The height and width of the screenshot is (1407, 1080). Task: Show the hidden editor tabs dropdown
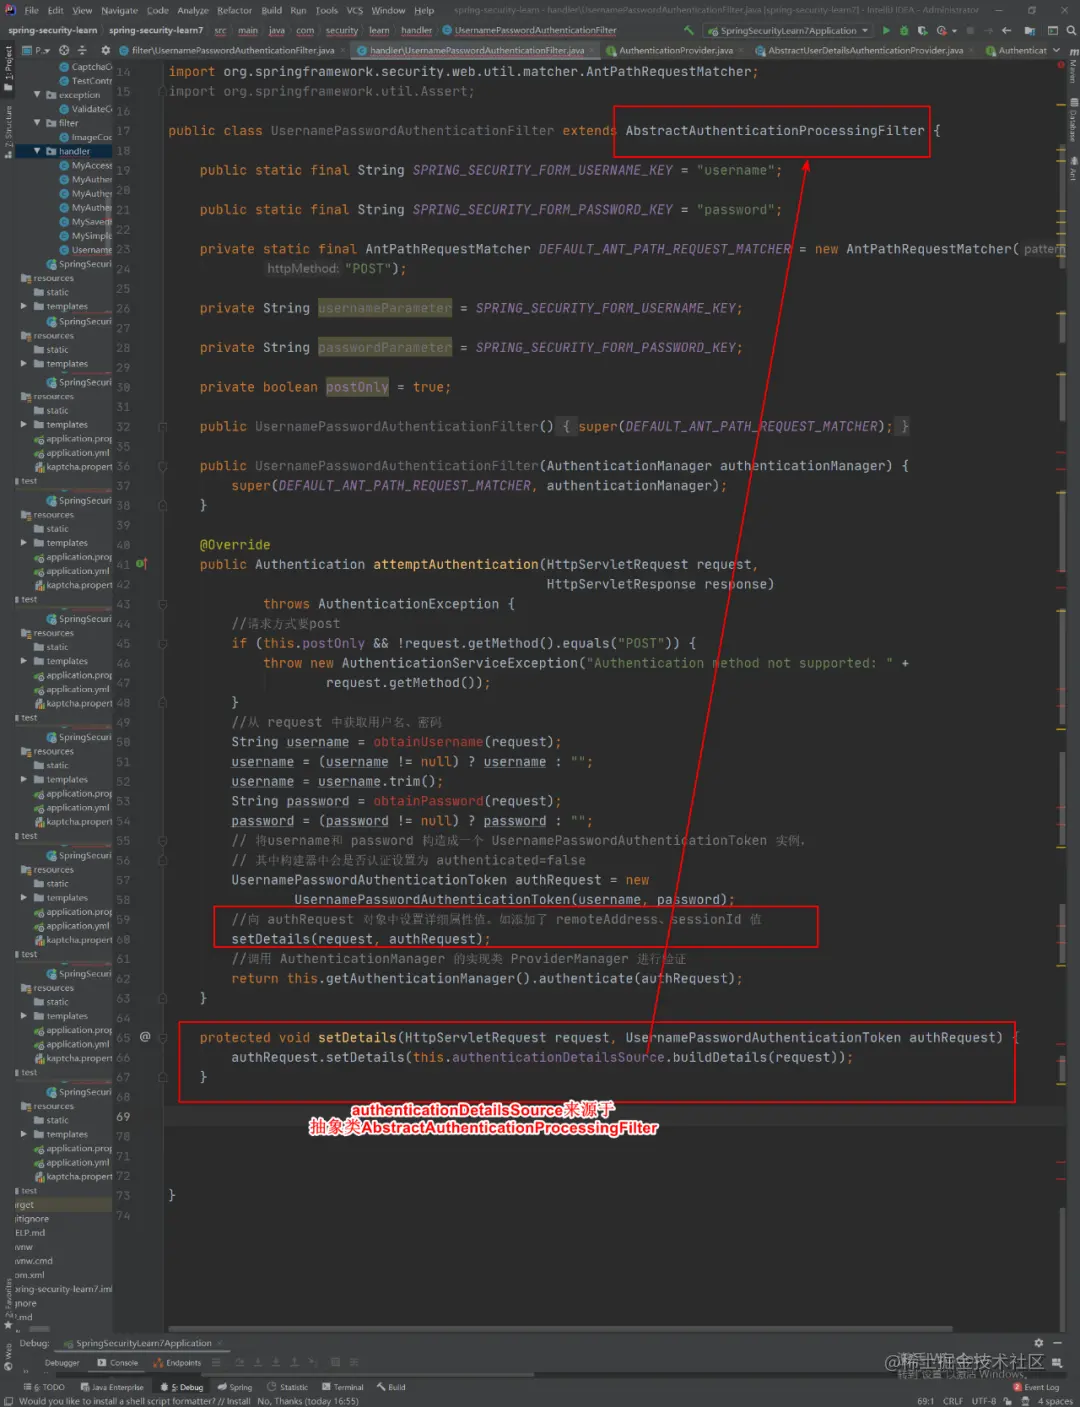[1056, 50]
